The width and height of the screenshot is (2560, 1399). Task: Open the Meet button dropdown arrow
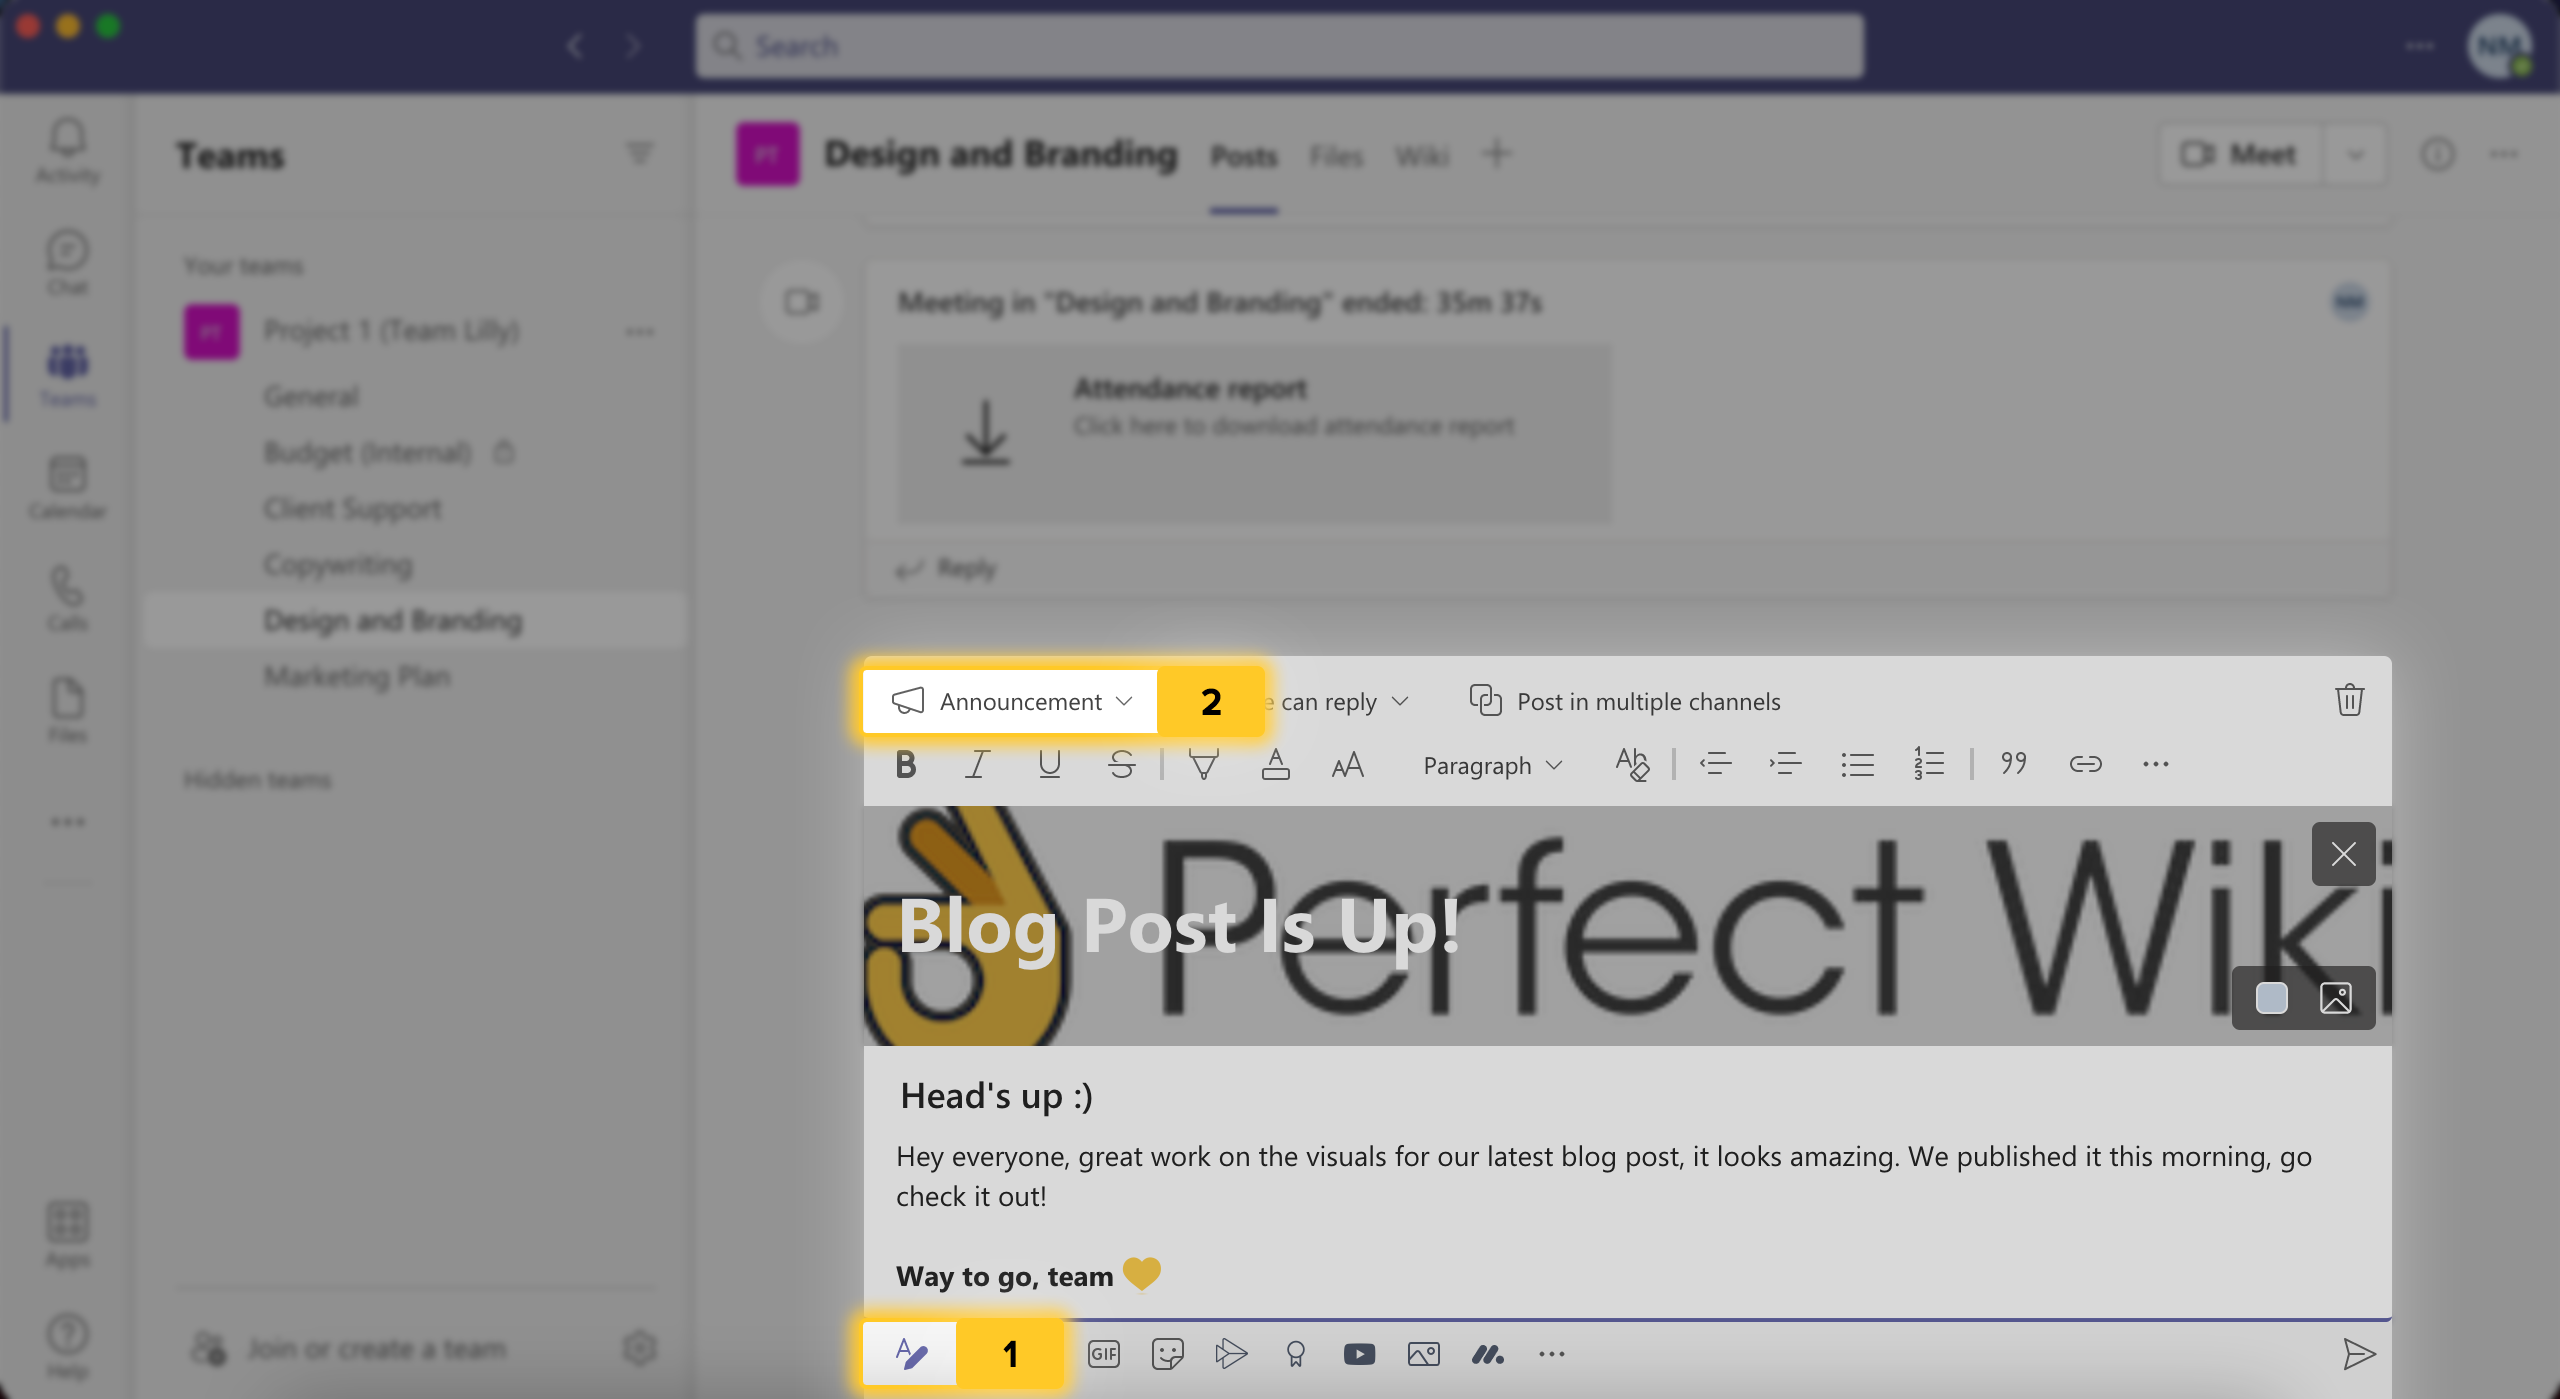[2355, 154]
